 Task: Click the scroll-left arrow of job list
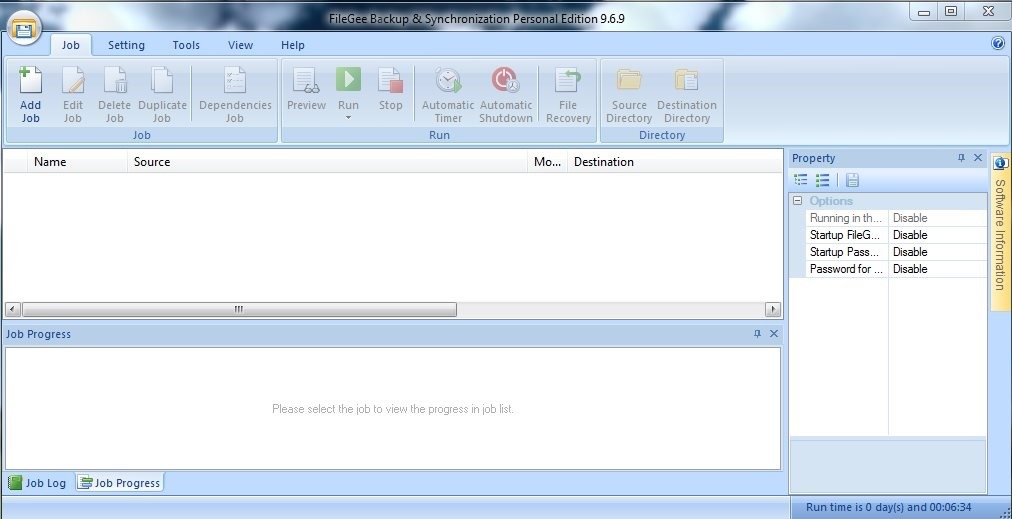pyautogui.click(x=13, y=310)
